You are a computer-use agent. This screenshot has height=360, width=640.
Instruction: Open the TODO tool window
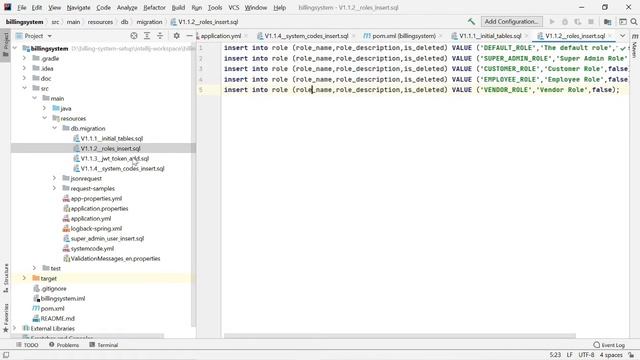coord(27,345)
